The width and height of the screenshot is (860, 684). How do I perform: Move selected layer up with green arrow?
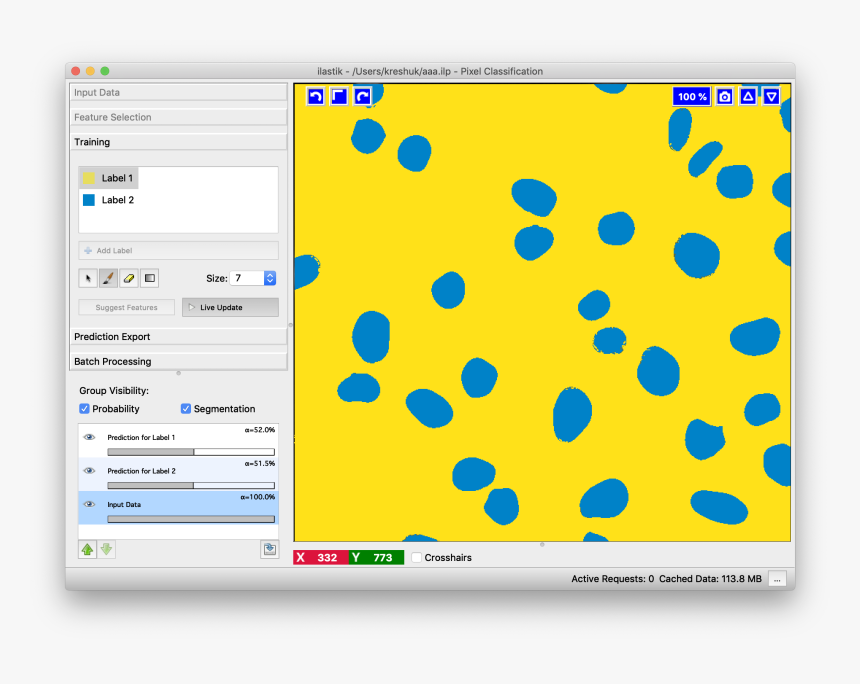[x=86, y=549]
